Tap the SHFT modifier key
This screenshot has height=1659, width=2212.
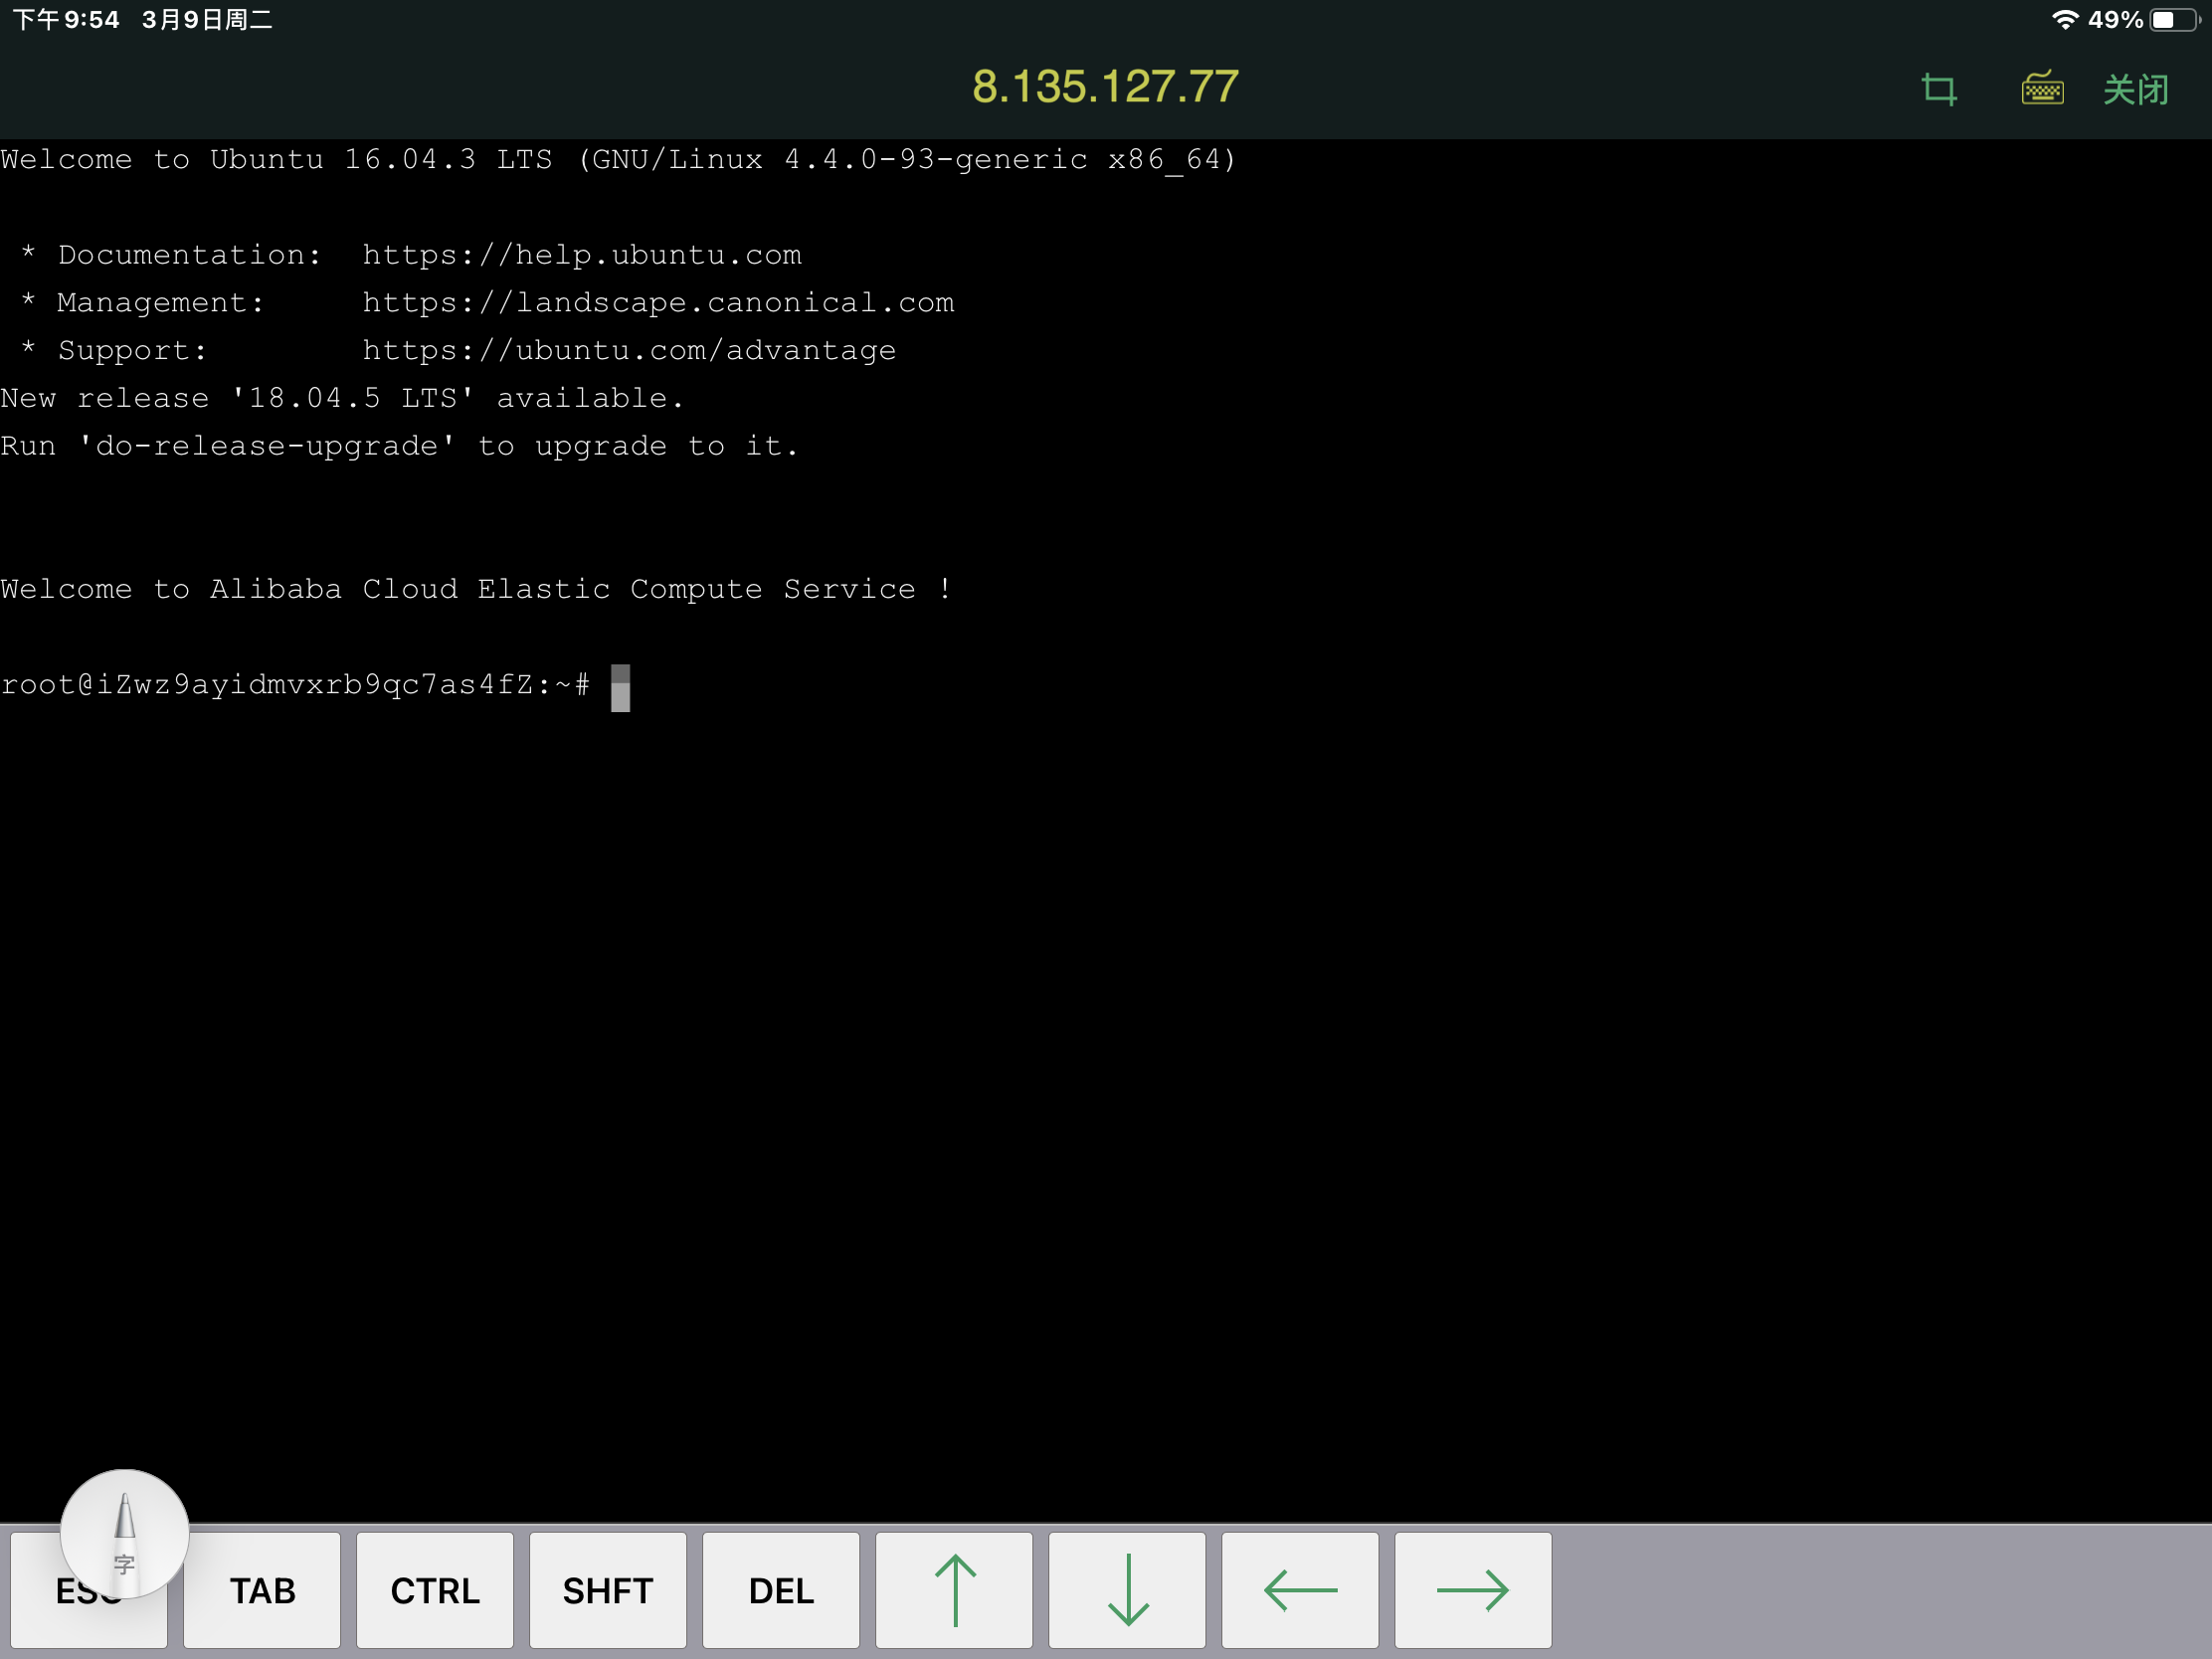coord(608,1590)
